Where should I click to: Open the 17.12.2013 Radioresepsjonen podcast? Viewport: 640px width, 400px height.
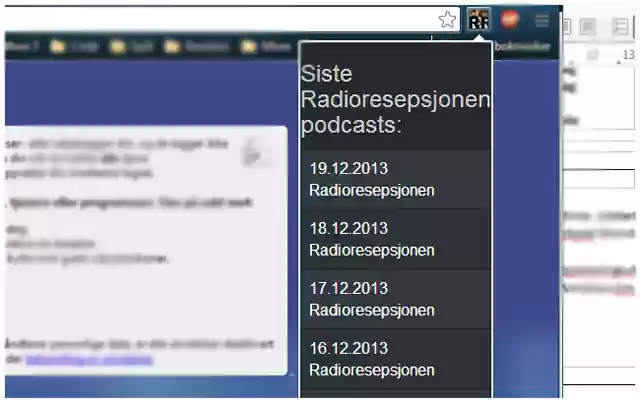pos(395,299)
